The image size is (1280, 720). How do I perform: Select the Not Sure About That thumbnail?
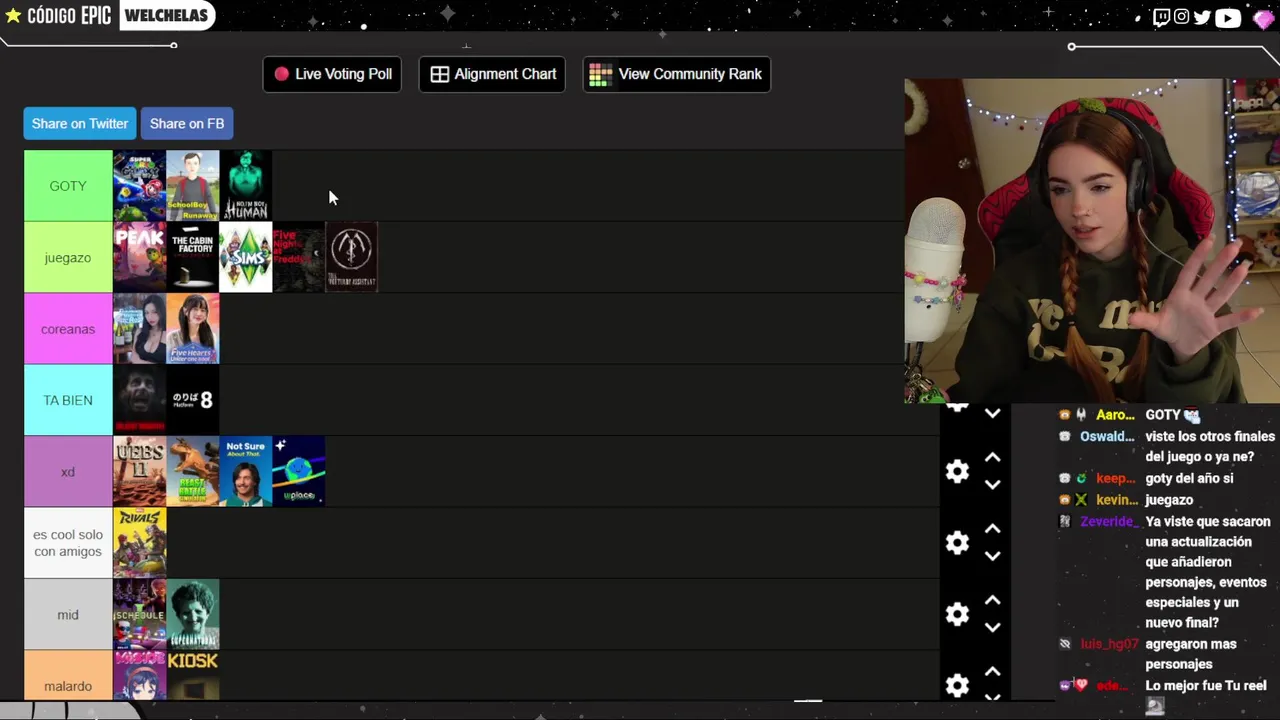pyautogui.click(x=245, y=472)
